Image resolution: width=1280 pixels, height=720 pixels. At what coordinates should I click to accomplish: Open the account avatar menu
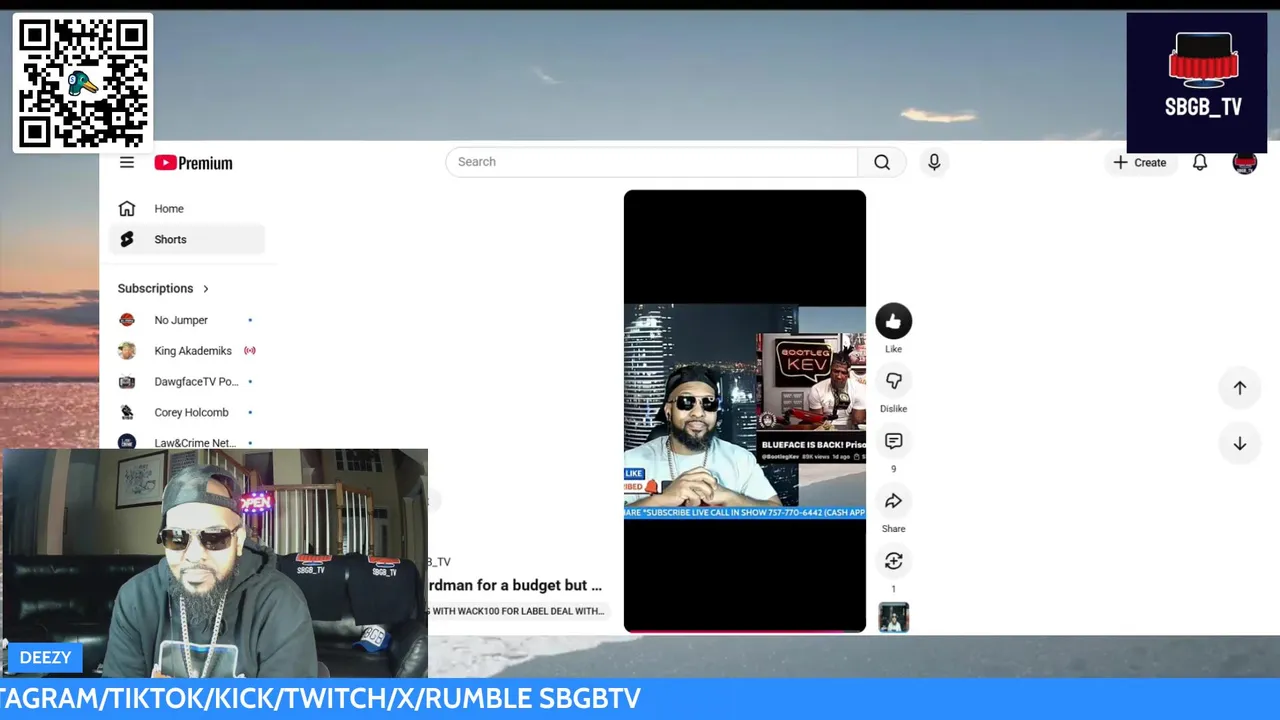tap(1244, 163)
